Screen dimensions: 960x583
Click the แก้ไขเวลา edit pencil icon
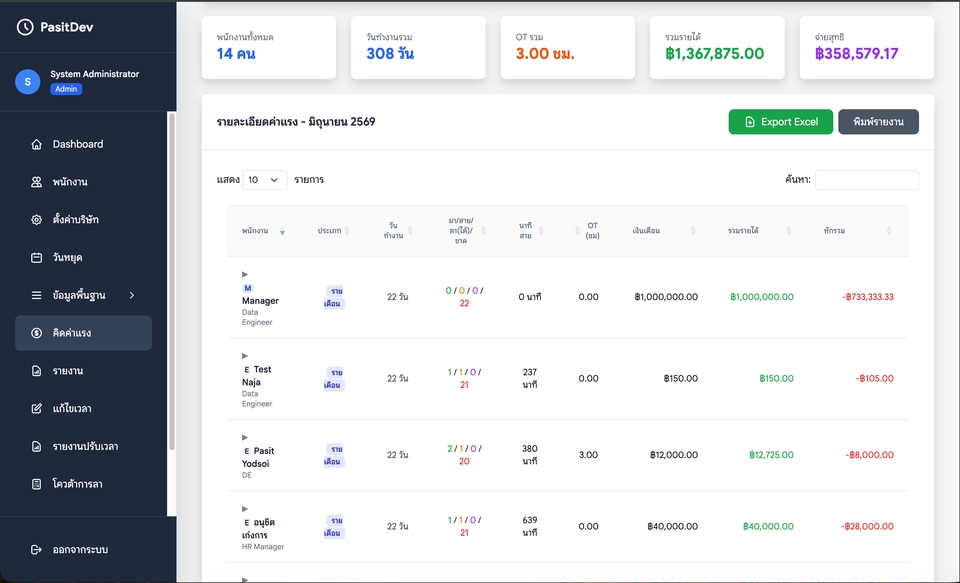point(37,408)
